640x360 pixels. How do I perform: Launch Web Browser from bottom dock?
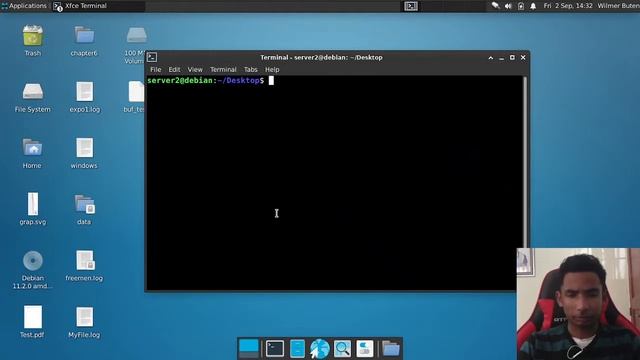(x=320, y=349)
